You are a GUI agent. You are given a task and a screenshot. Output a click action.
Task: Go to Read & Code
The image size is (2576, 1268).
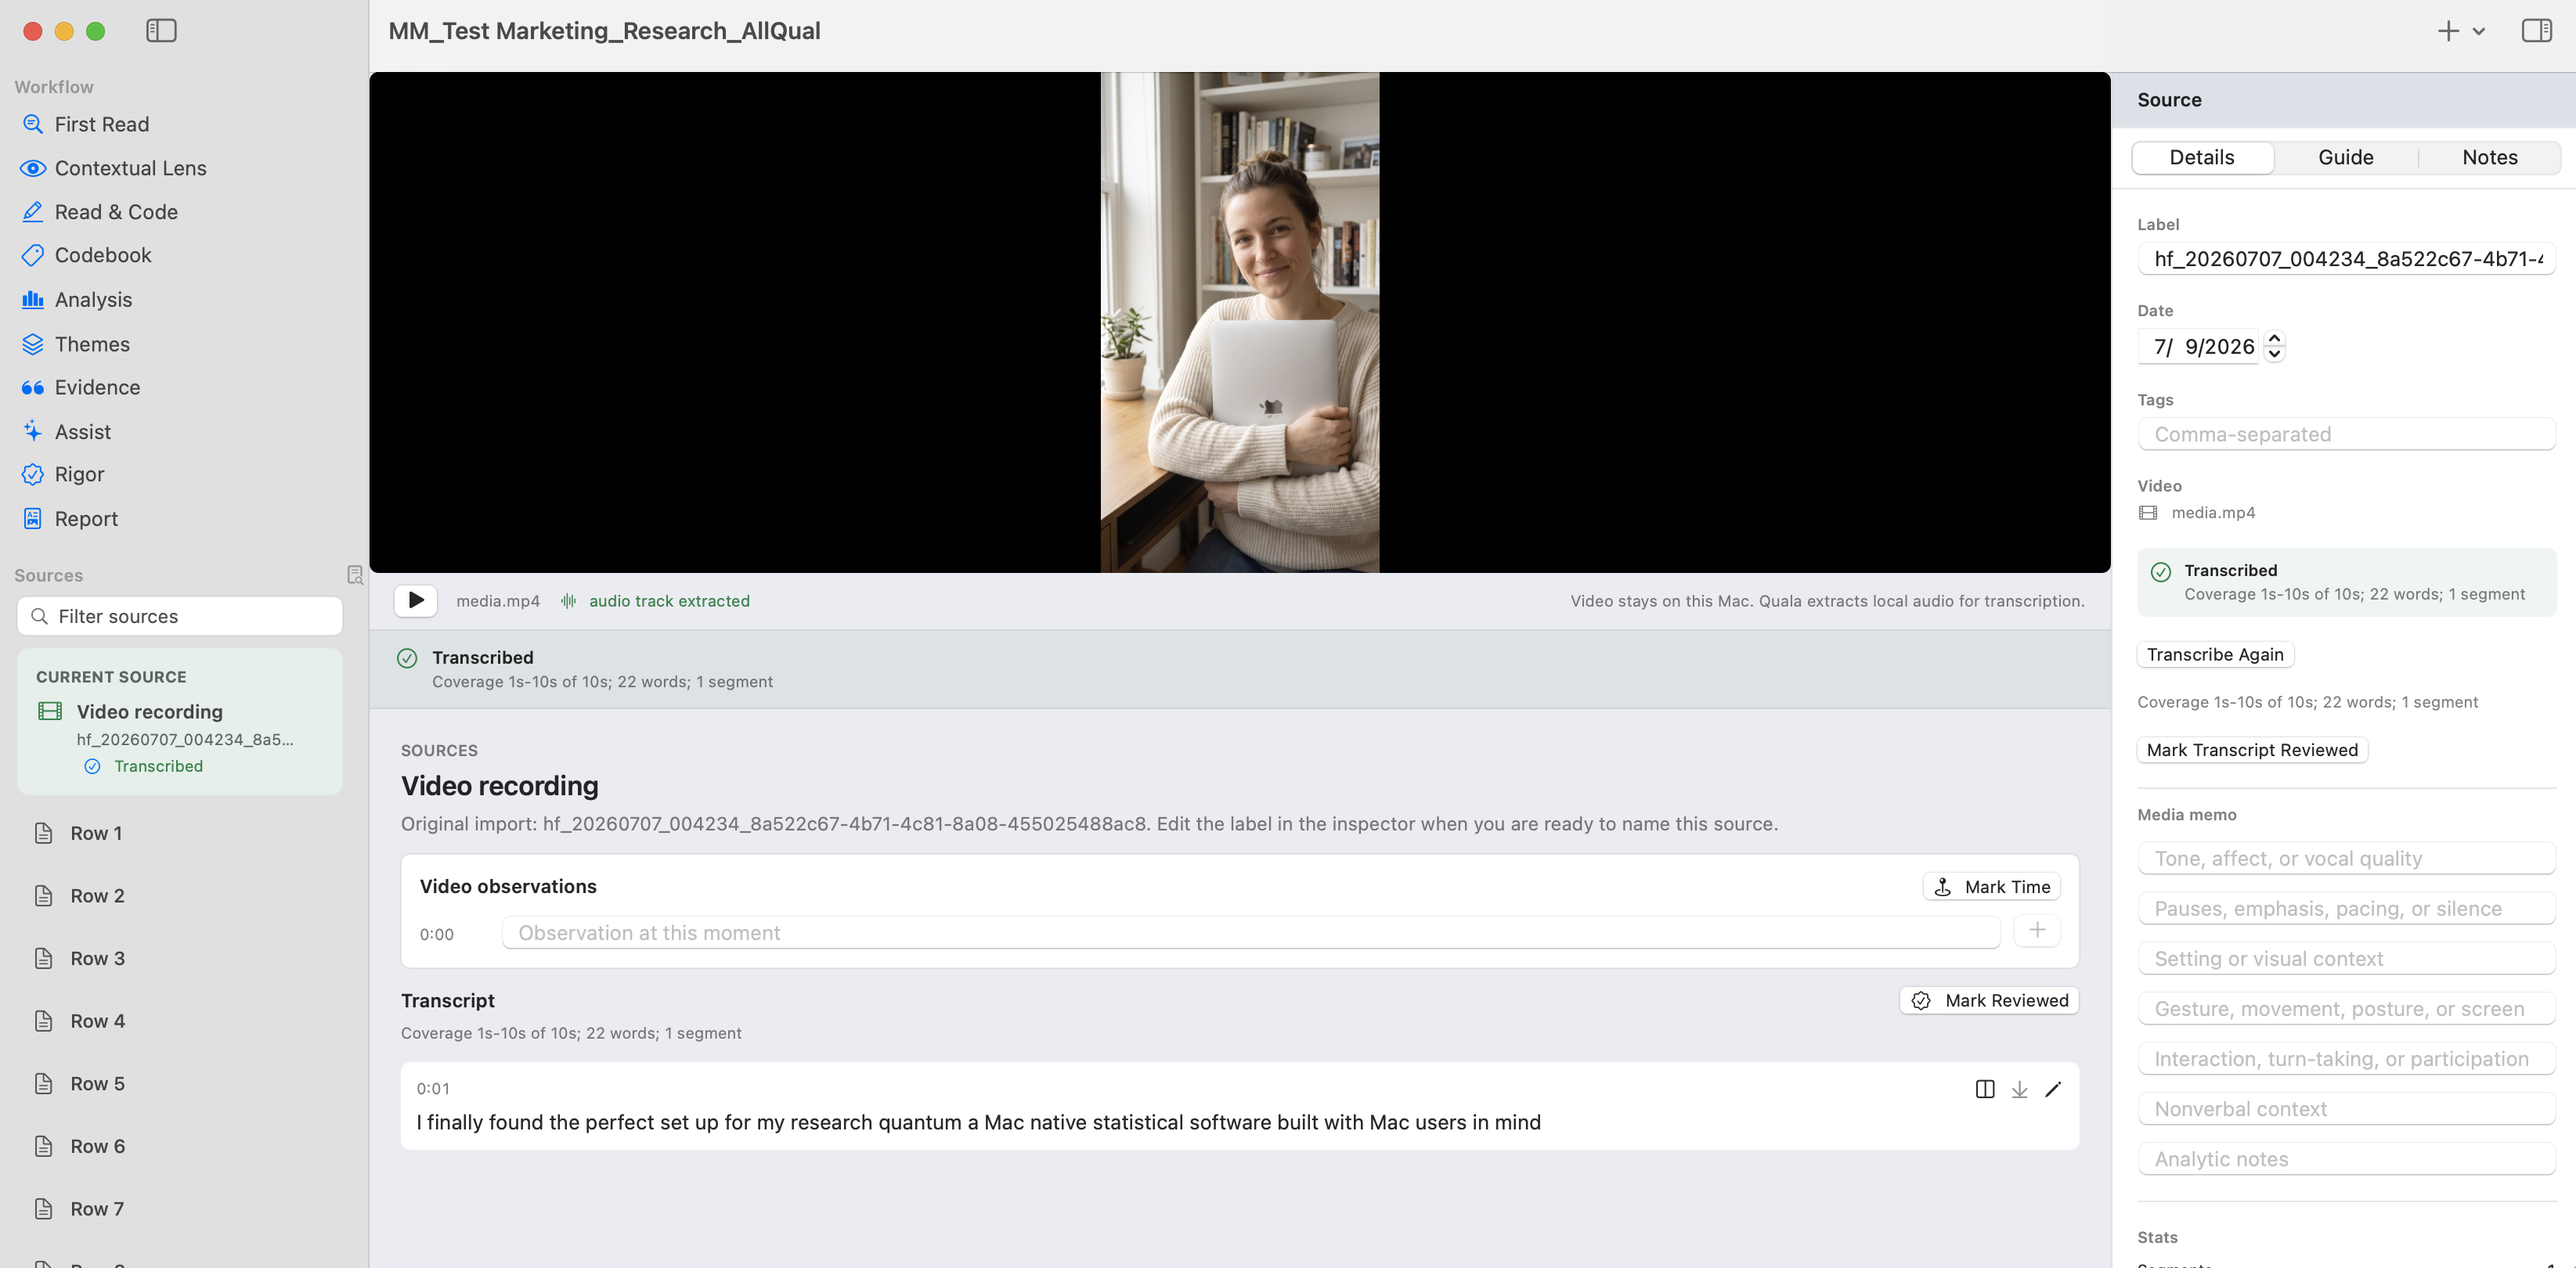(115, 212)
